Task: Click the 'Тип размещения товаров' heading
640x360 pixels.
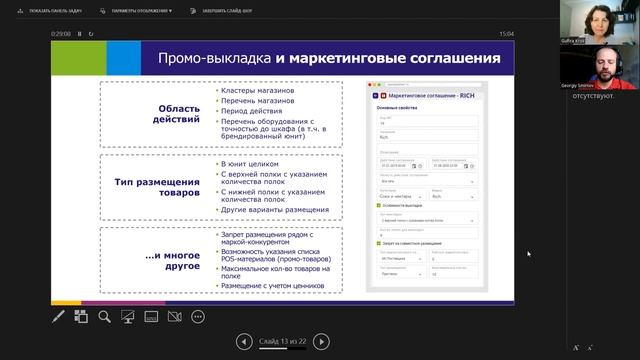Action: point(157,187)
